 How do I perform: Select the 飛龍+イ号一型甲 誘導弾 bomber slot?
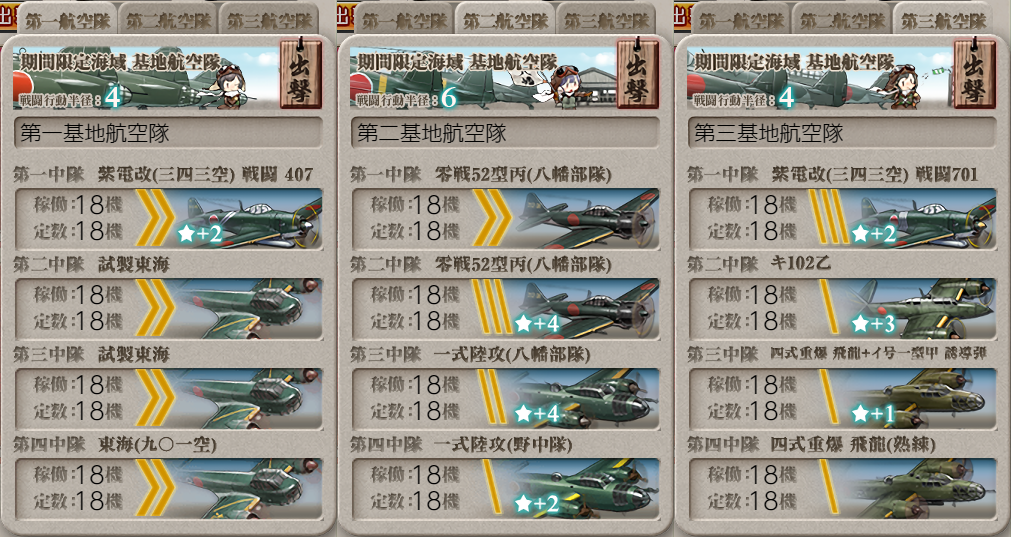842,399
